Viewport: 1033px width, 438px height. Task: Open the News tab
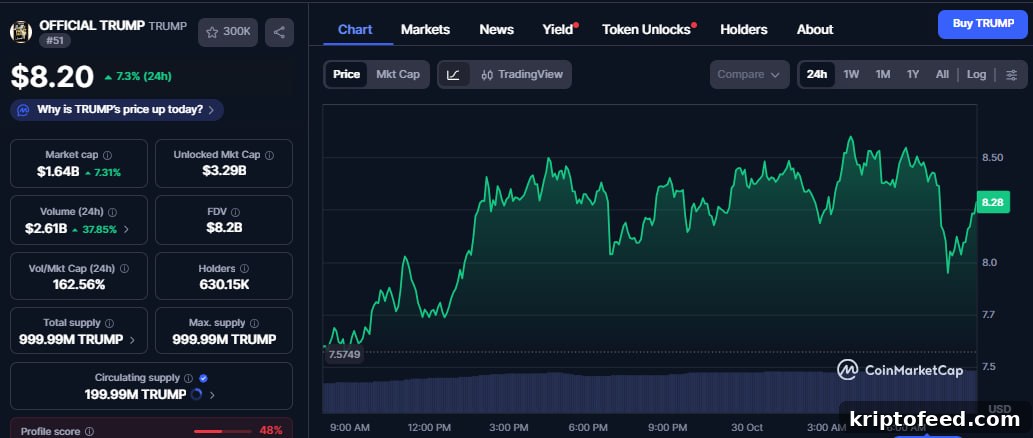click(497, 30)
